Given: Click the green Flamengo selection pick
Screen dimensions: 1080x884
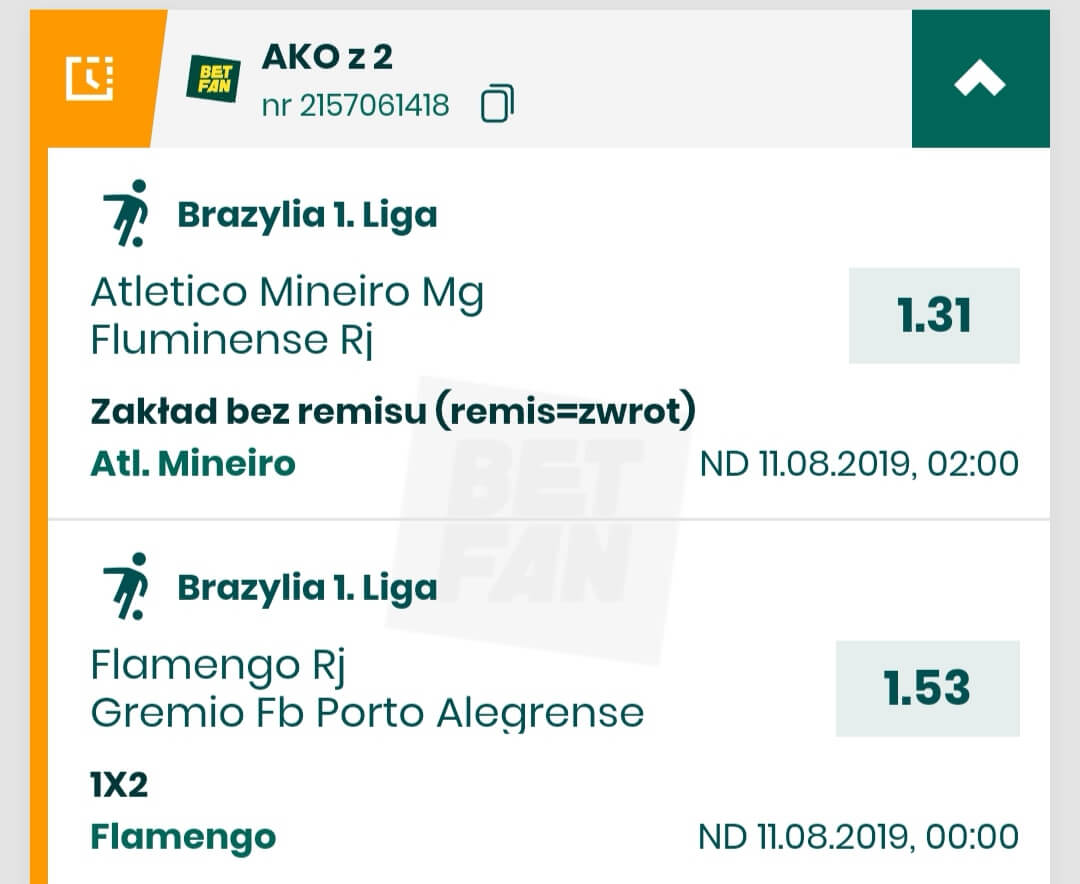Looking at the screenshot, I should click(183, 836).
